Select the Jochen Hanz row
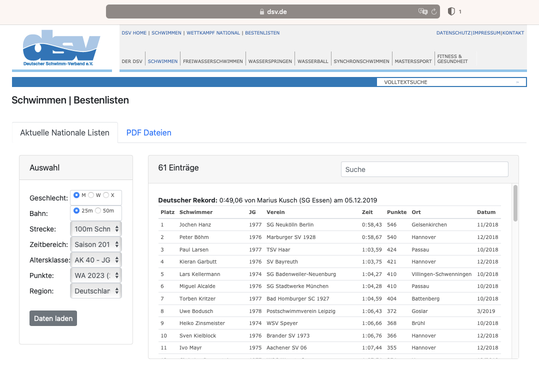Viewport: 539px width, 373px height. [330, 225]
